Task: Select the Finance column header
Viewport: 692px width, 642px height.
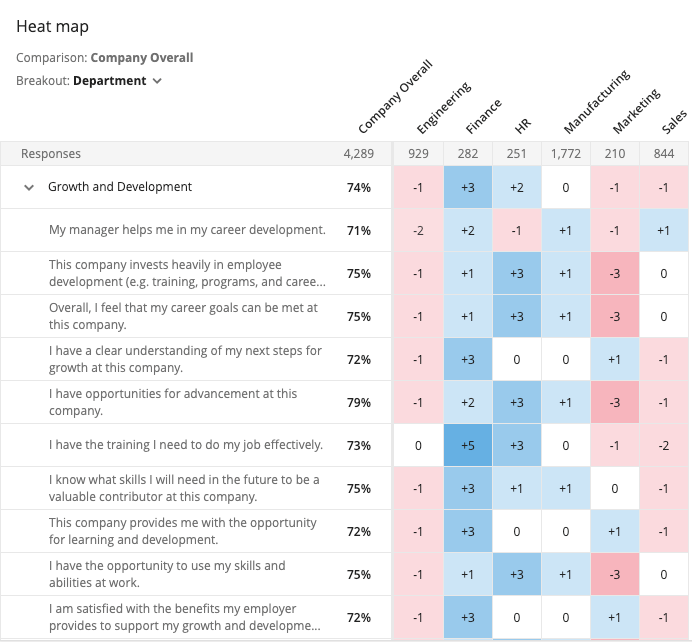Action: (x=484, y=116)
